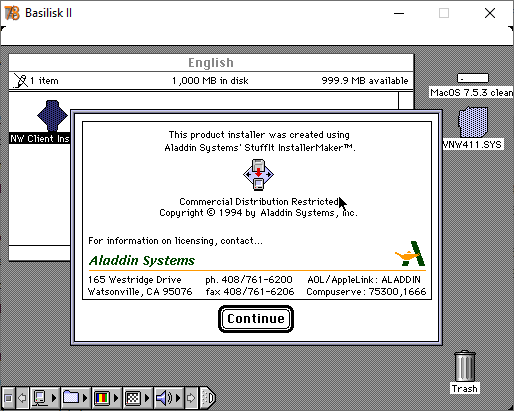The height and width of the screenshot is (411, 514).
Task: Minimize the Basilisk II window
Action: tap(399, 13)
